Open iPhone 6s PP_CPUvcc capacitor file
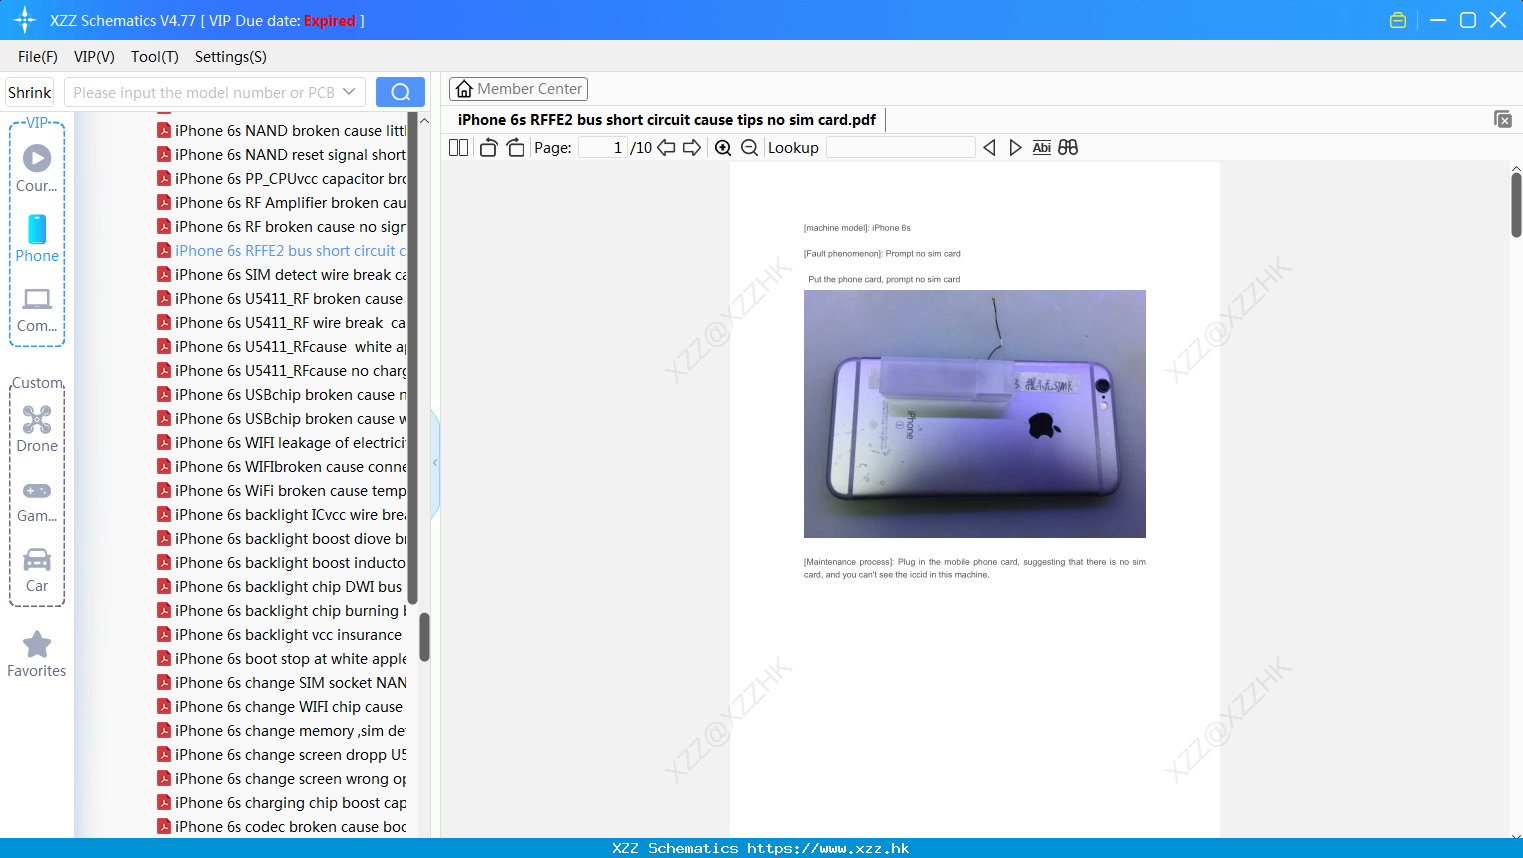This screenshot has width=1523, height=858. (282, 179)
